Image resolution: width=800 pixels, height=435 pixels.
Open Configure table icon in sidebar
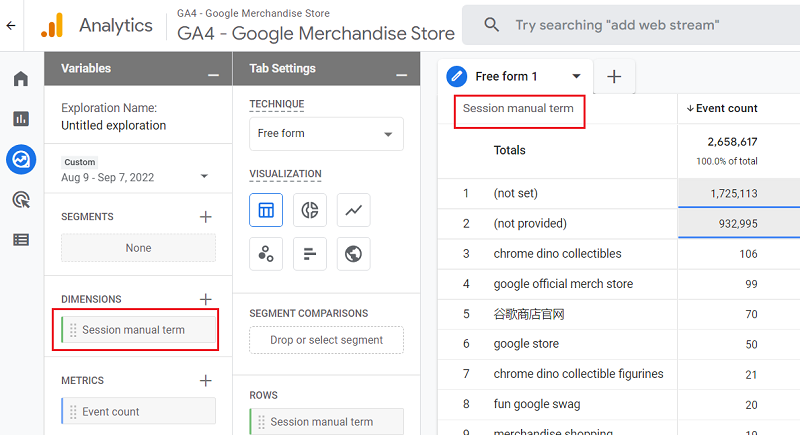point(20,240)
